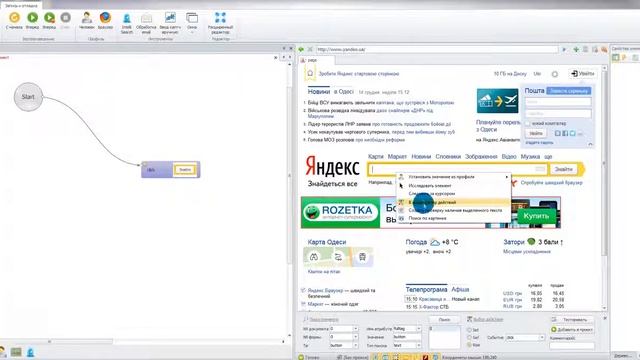The image size is (640, 360).
Task: Select the purple action block labeled 'Знайти'
Action: coord(171,169)
